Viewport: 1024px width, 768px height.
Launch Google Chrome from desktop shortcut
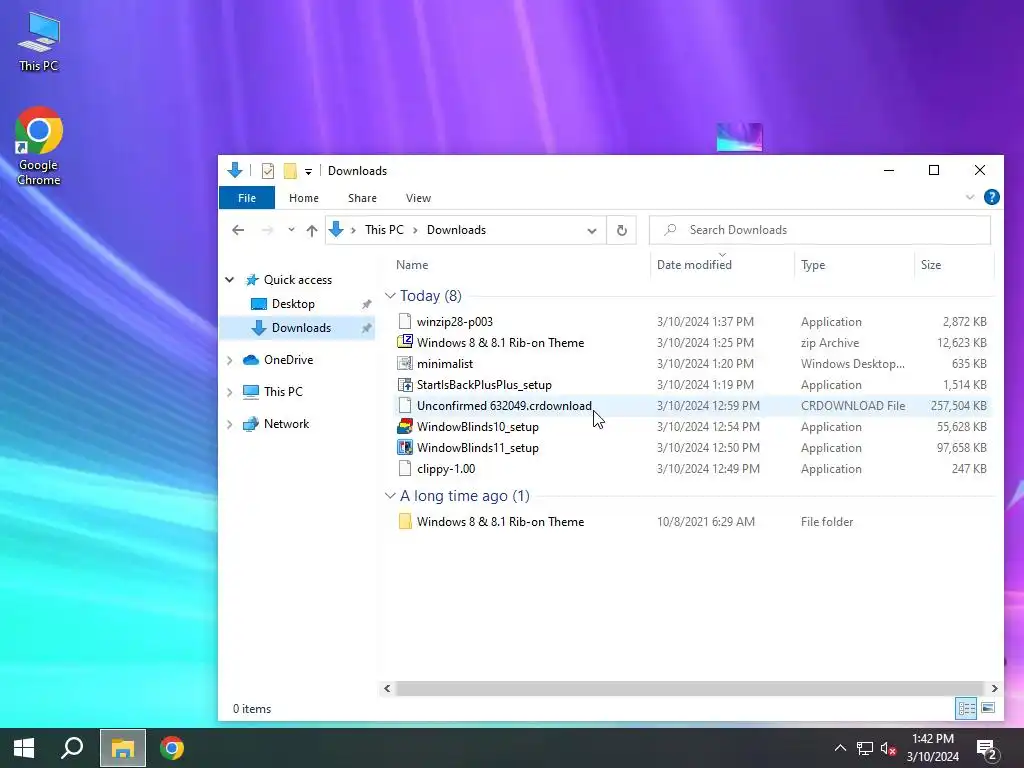click(39, 146)
